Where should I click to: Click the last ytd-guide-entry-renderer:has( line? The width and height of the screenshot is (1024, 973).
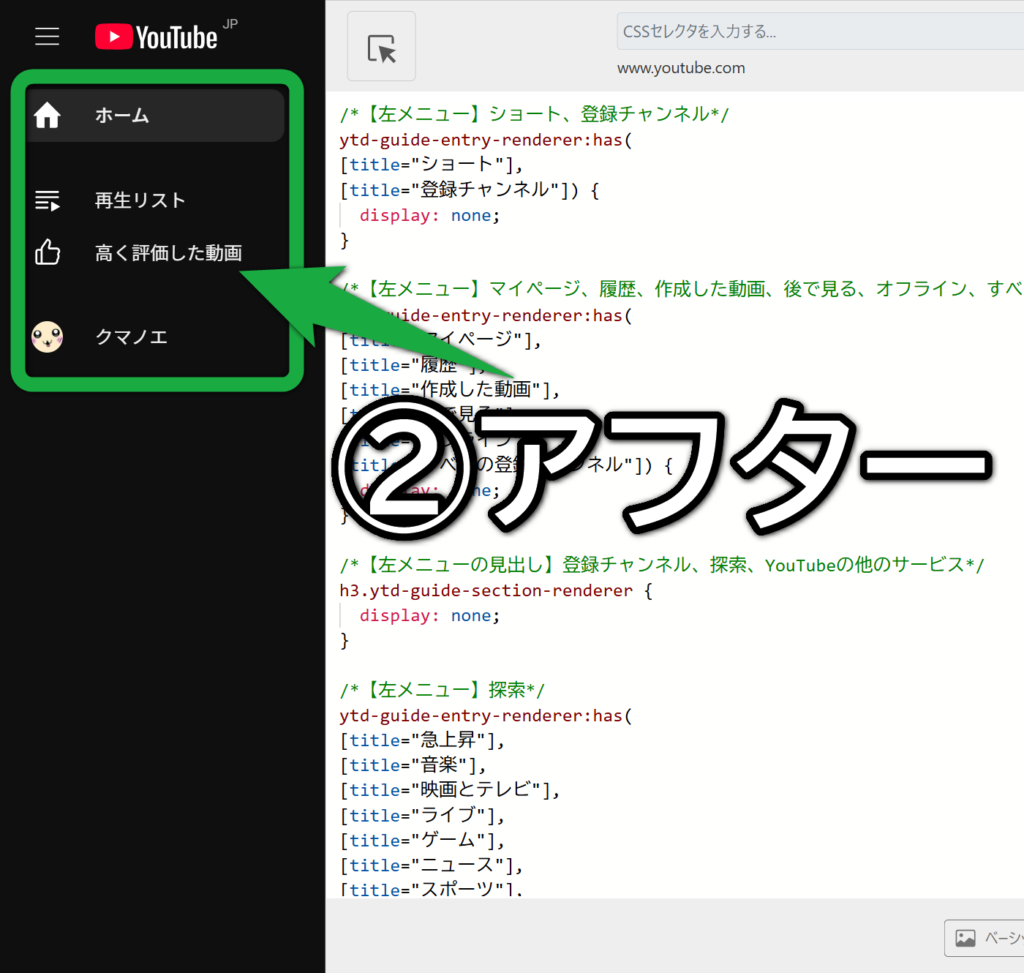coord(486,716)
